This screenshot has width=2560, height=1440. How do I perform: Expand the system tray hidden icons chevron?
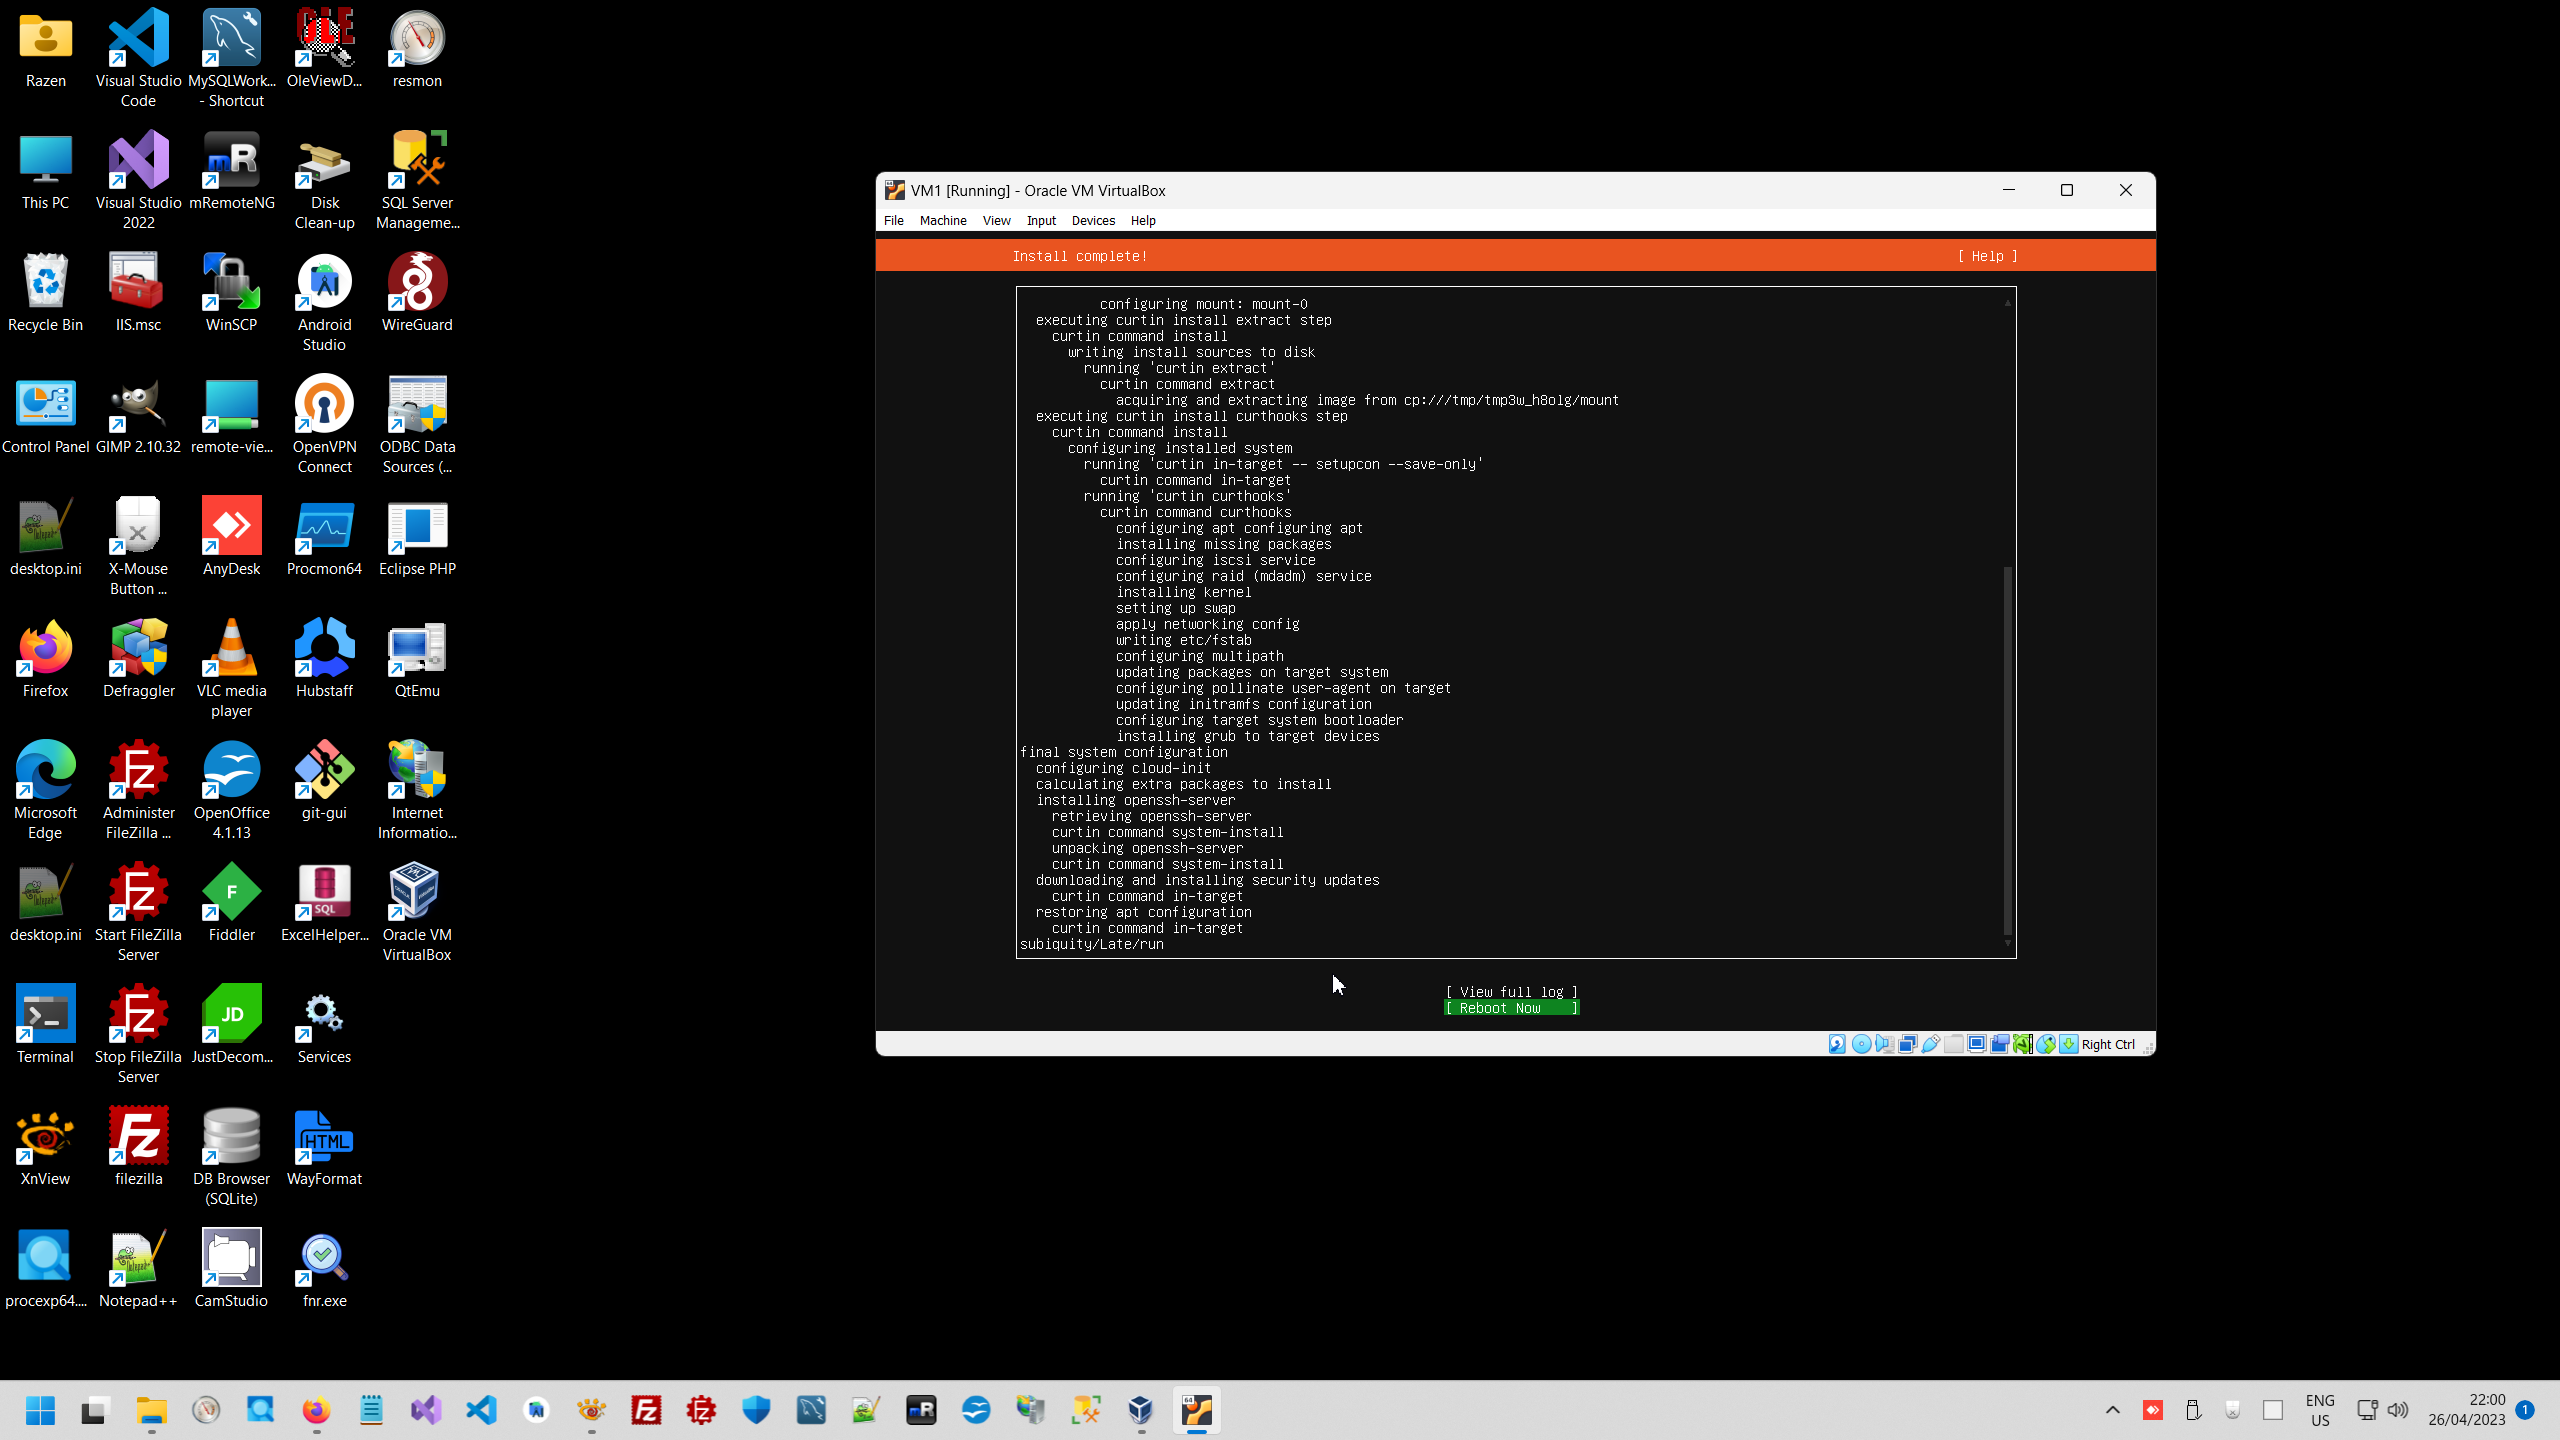click(x=2112, y=1410)
